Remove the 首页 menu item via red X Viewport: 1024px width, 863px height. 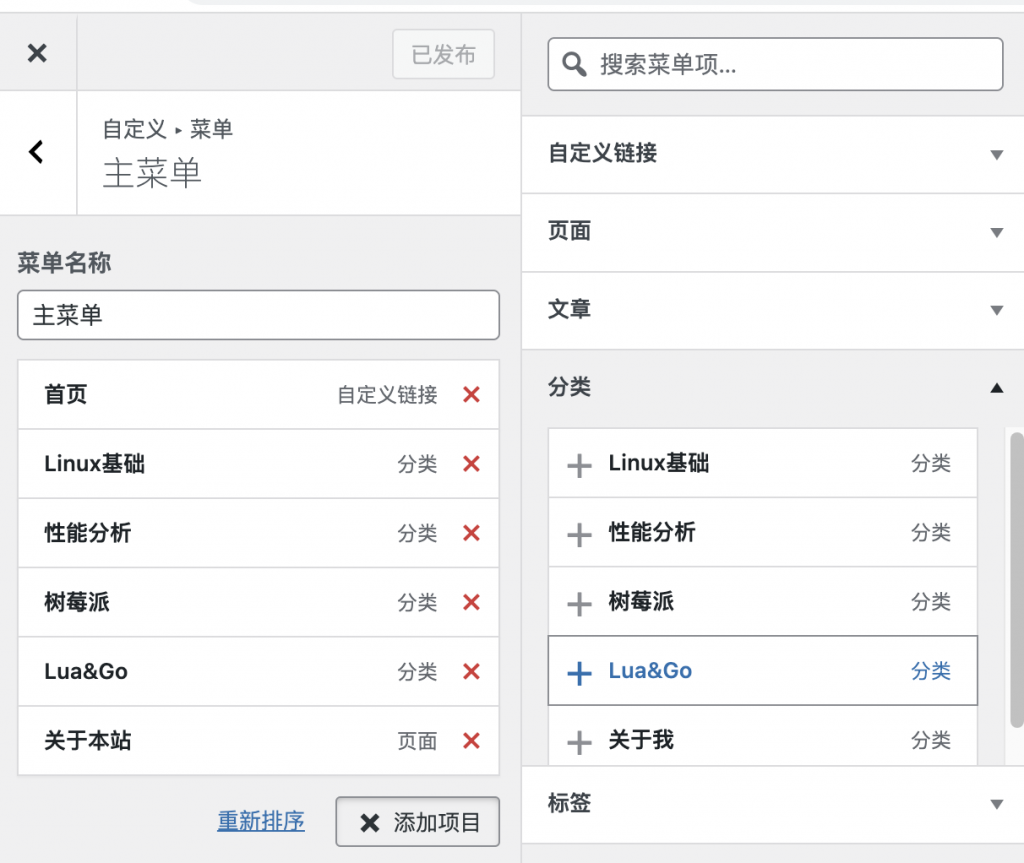[471, 395]
